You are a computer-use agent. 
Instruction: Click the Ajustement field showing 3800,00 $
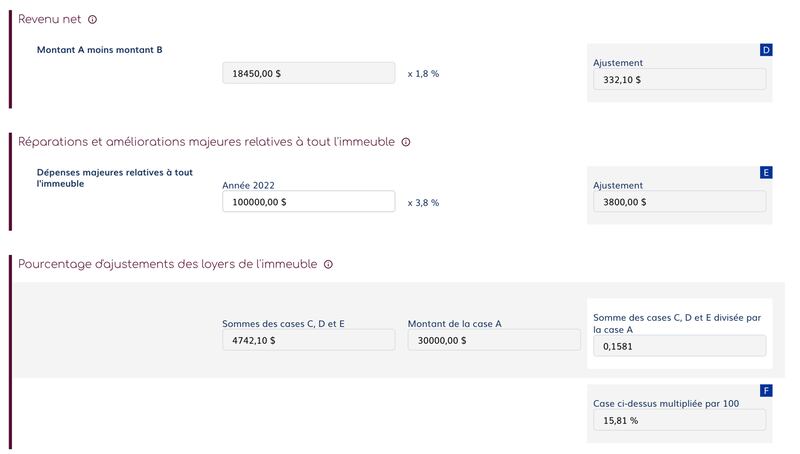(x=679, y=201)
